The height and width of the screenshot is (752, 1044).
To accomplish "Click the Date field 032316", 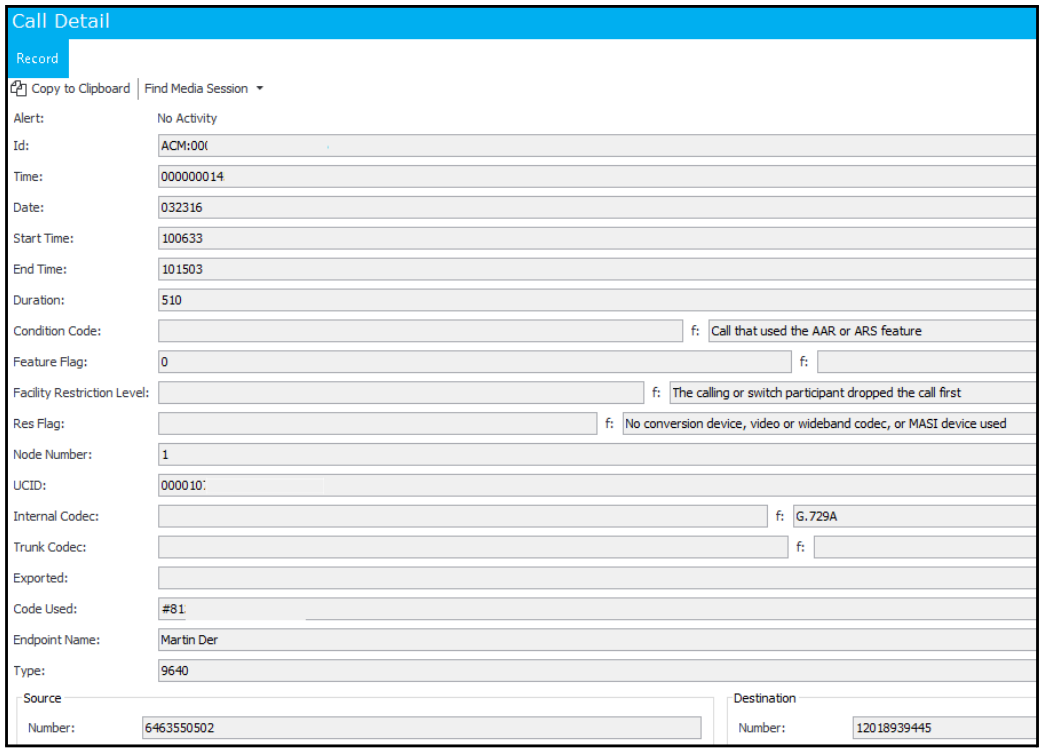I will (597, 208).
